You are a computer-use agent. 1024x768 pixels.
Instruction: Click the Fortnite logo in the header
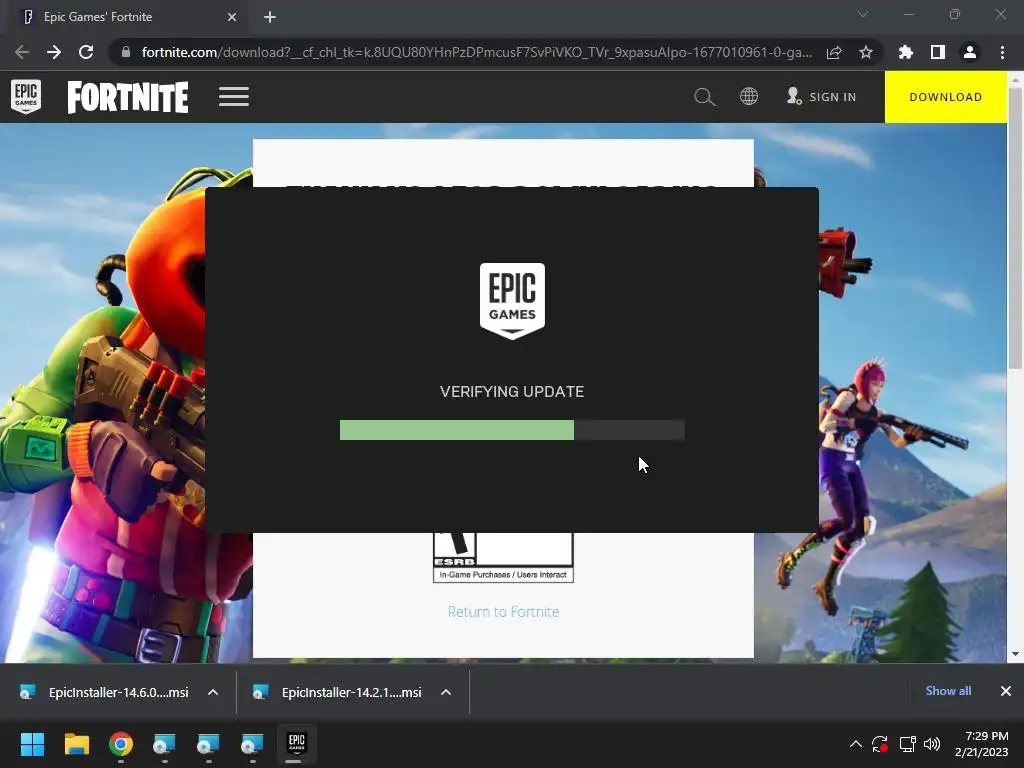(128, 97)
